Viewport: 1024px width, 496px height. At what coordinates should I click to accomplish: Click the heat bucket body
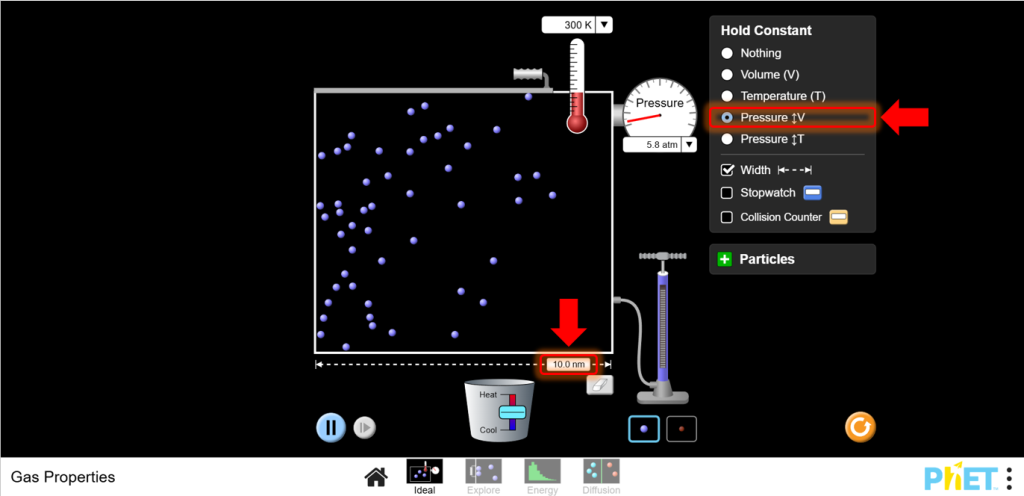tap(500, 411)
